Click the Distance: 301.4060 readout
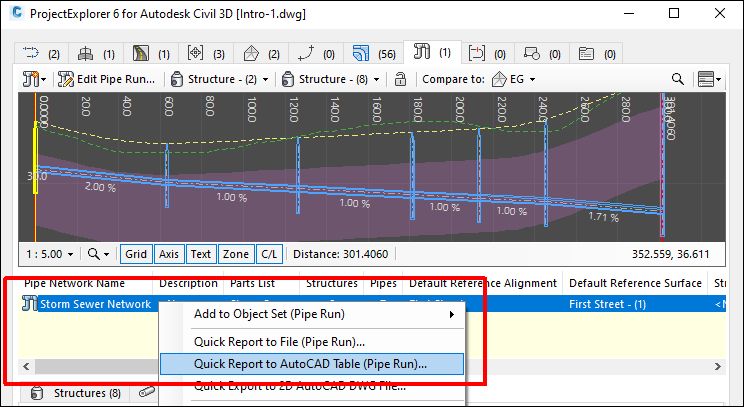Screen dimensions: 744x407 click(341, 254)
